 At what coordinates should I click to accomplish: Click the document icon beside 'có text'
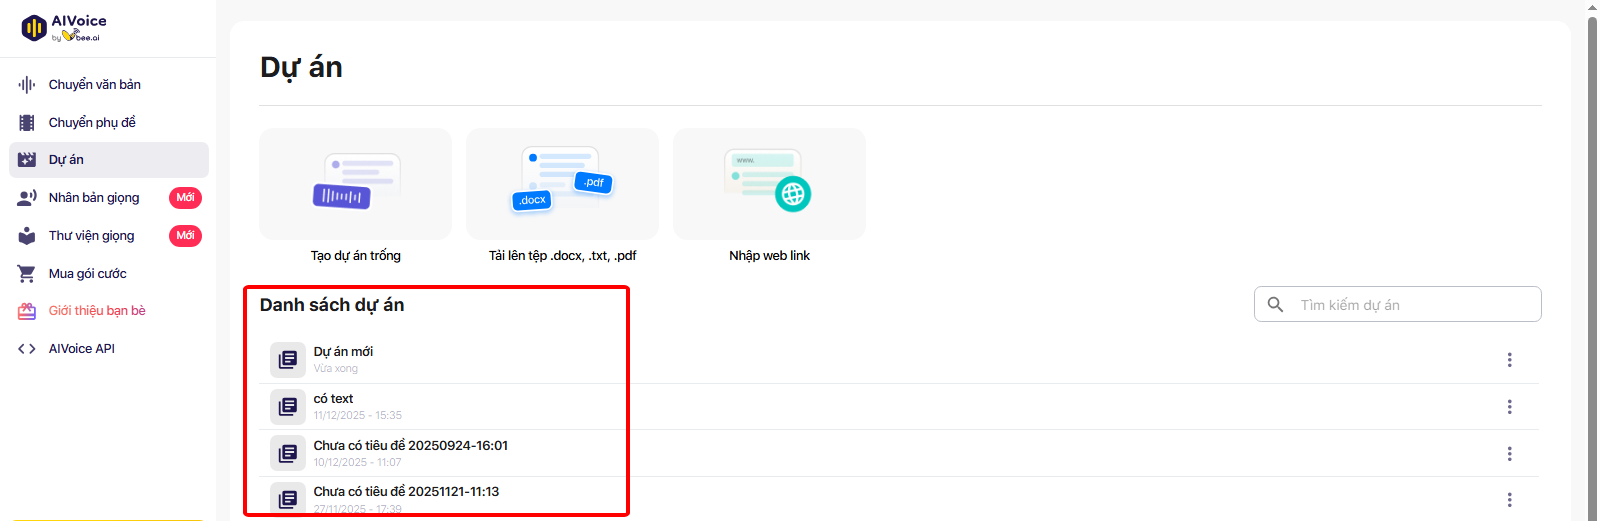[x=288, y=407]
